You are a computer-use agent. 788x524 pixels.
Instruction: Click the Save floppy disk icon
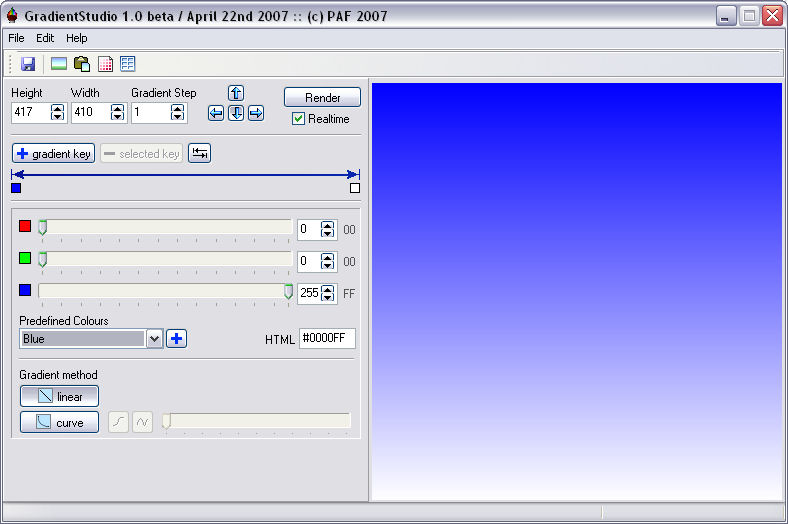pyautogui.click(x=28, y=64)
